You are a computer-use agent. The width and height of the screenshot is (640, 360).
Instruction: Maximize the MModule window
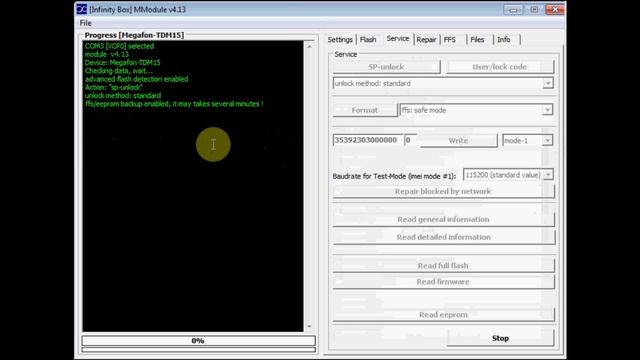coord(534,9)
